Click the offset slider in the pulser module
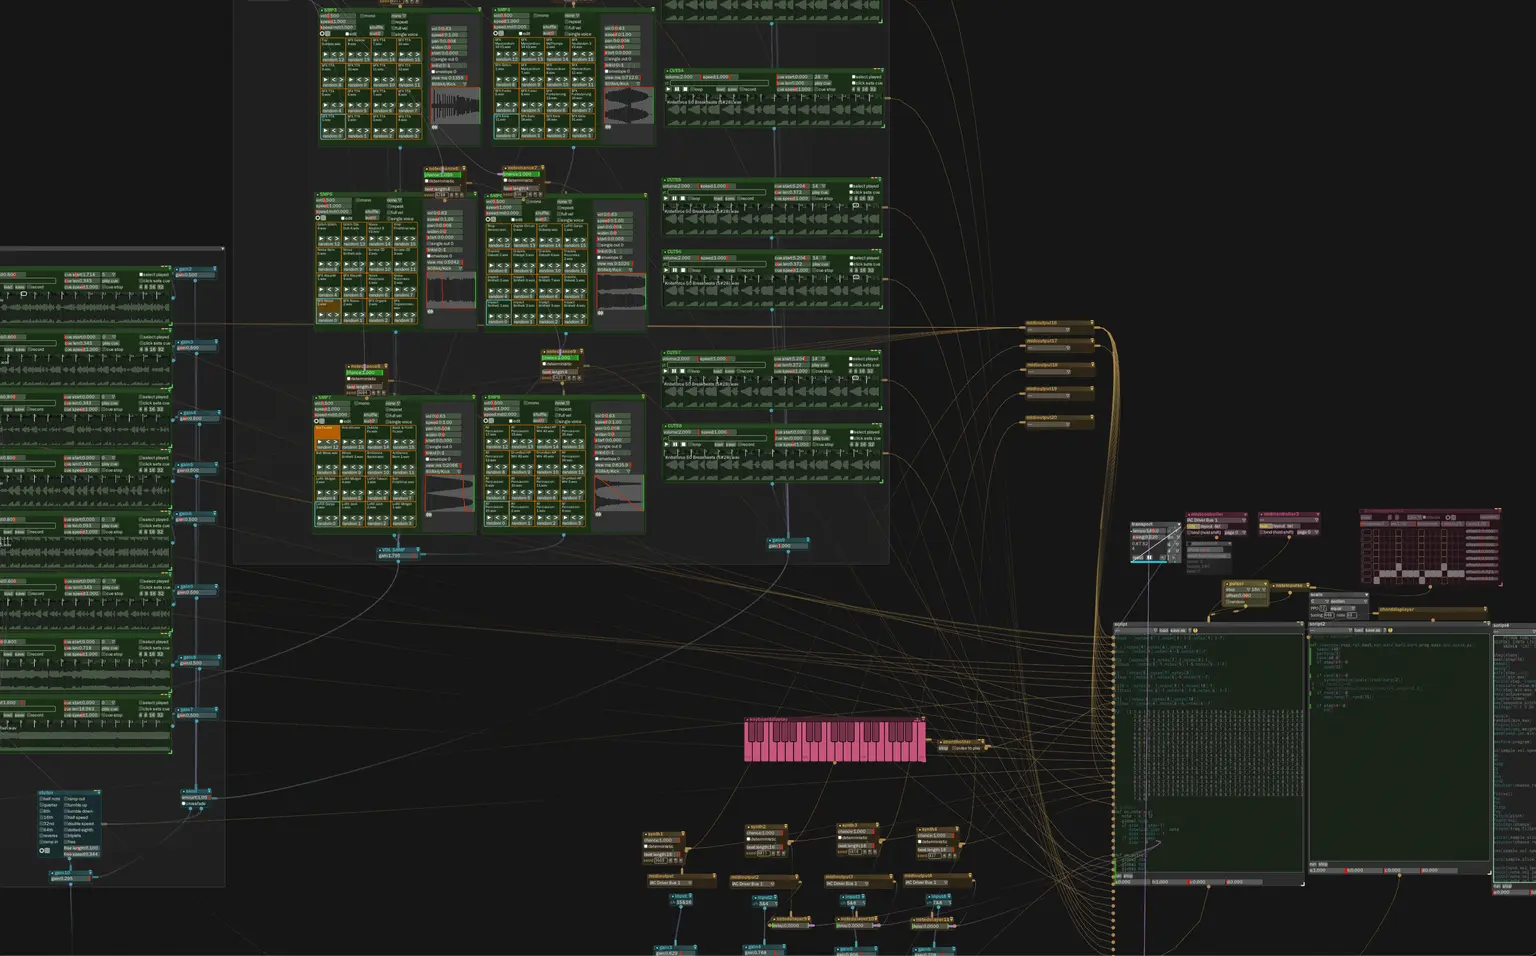The height and width of the screenshot is (956, 1536). [1246, 595]
